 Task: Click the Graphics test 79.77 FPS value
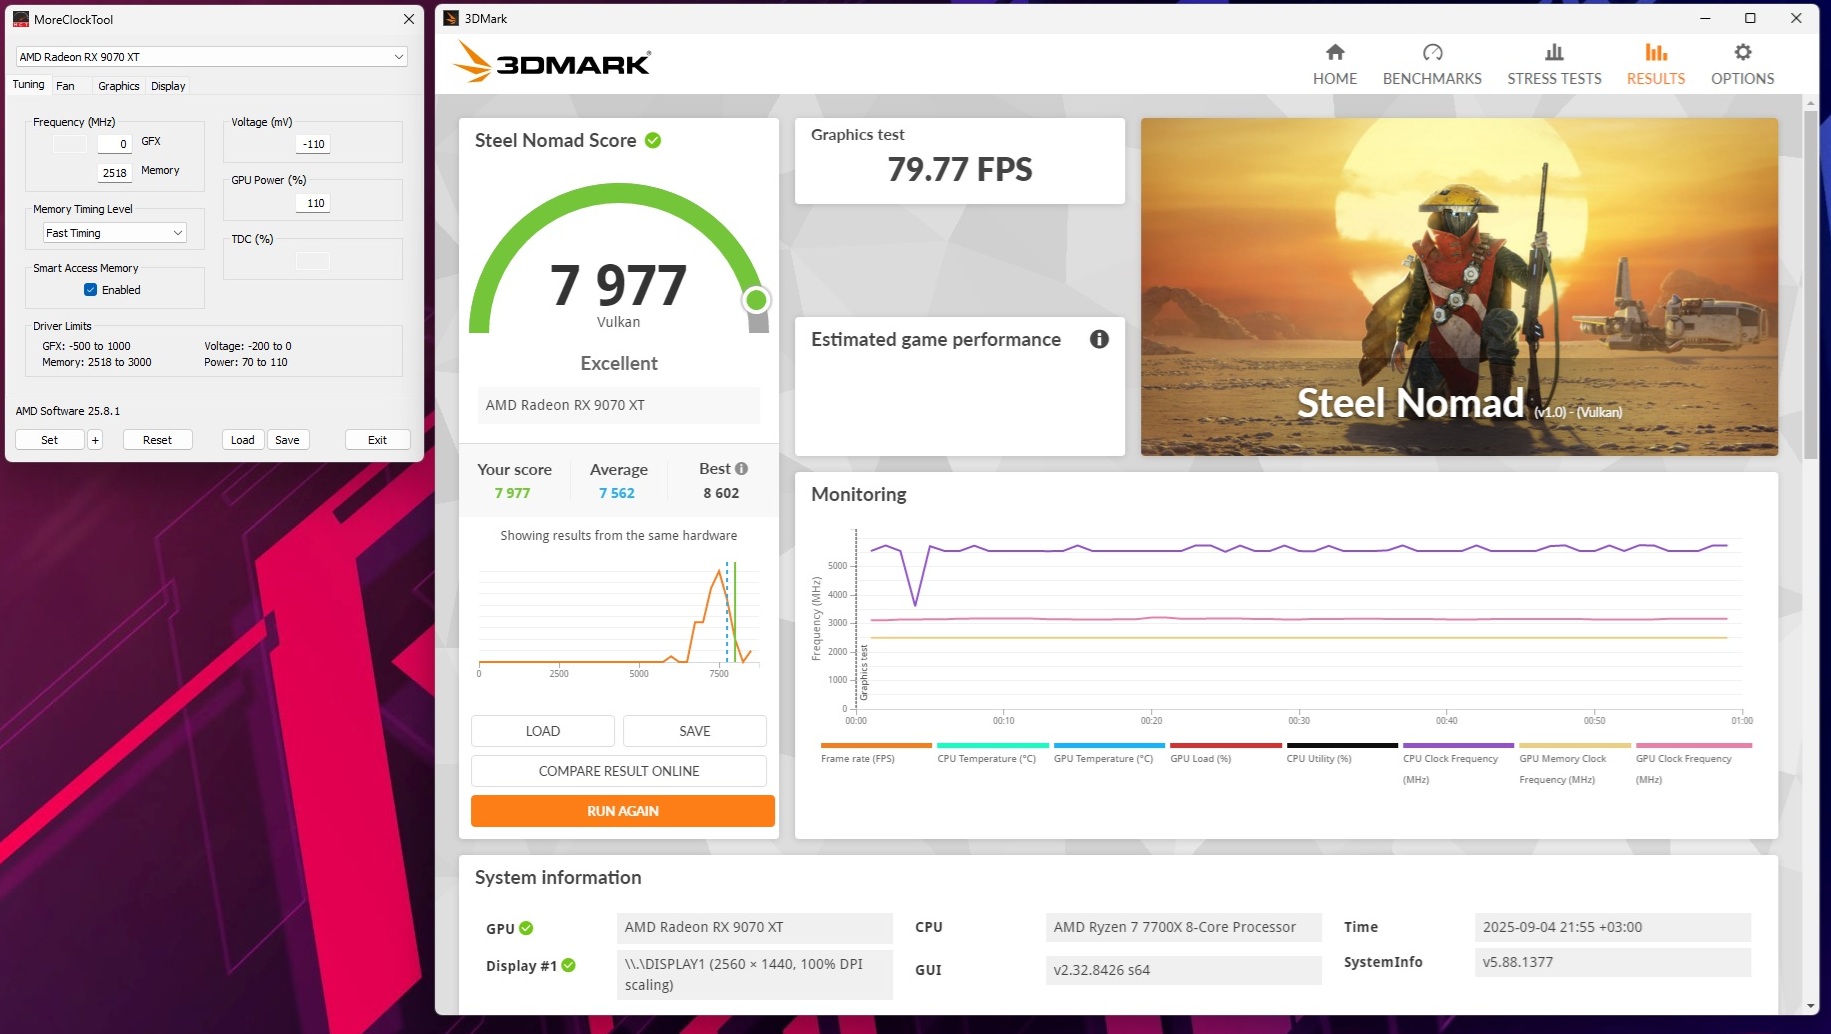960,169
